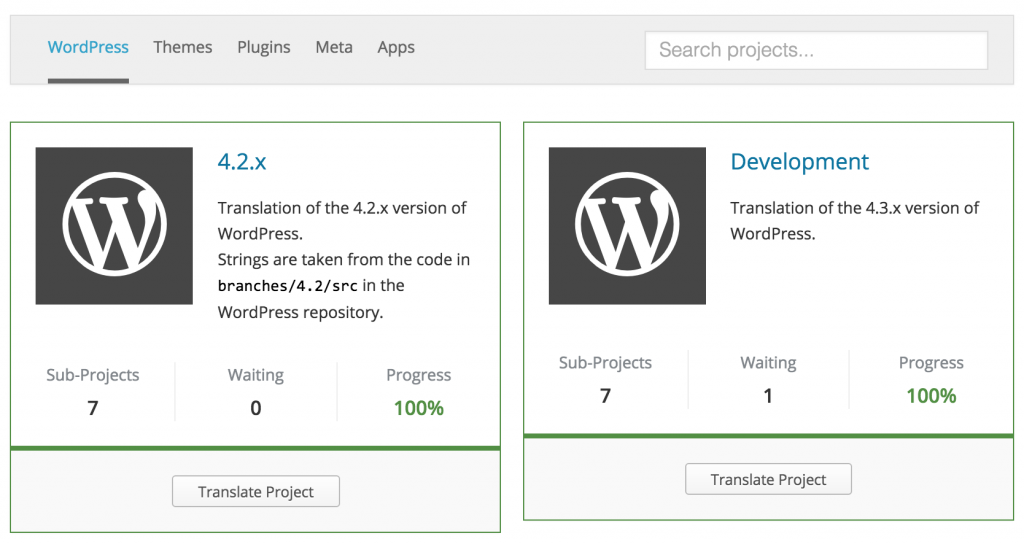Click the green progress bar on the 4.2.x card
The width and height of the screenshot is (1024, 544).
(255, 448)
